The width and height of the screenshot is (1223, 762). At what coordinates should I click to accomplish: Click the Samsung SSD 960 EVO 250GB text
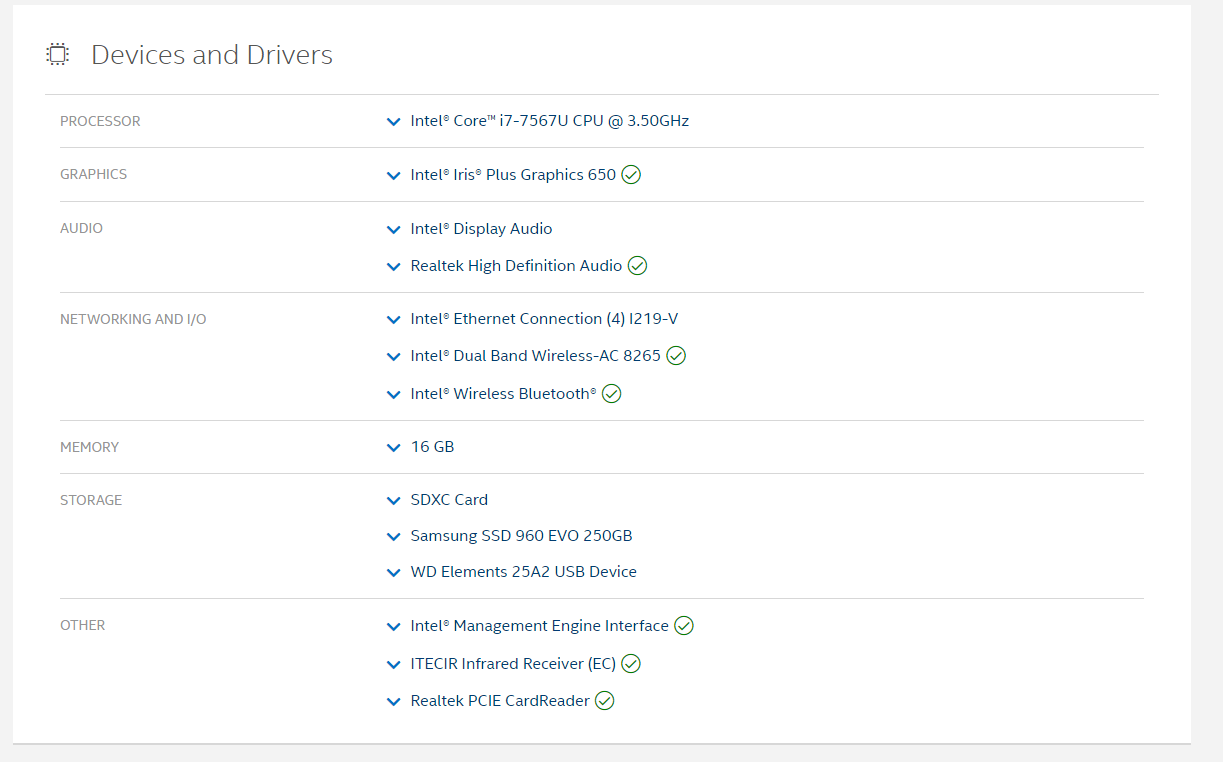click(521, 536)
